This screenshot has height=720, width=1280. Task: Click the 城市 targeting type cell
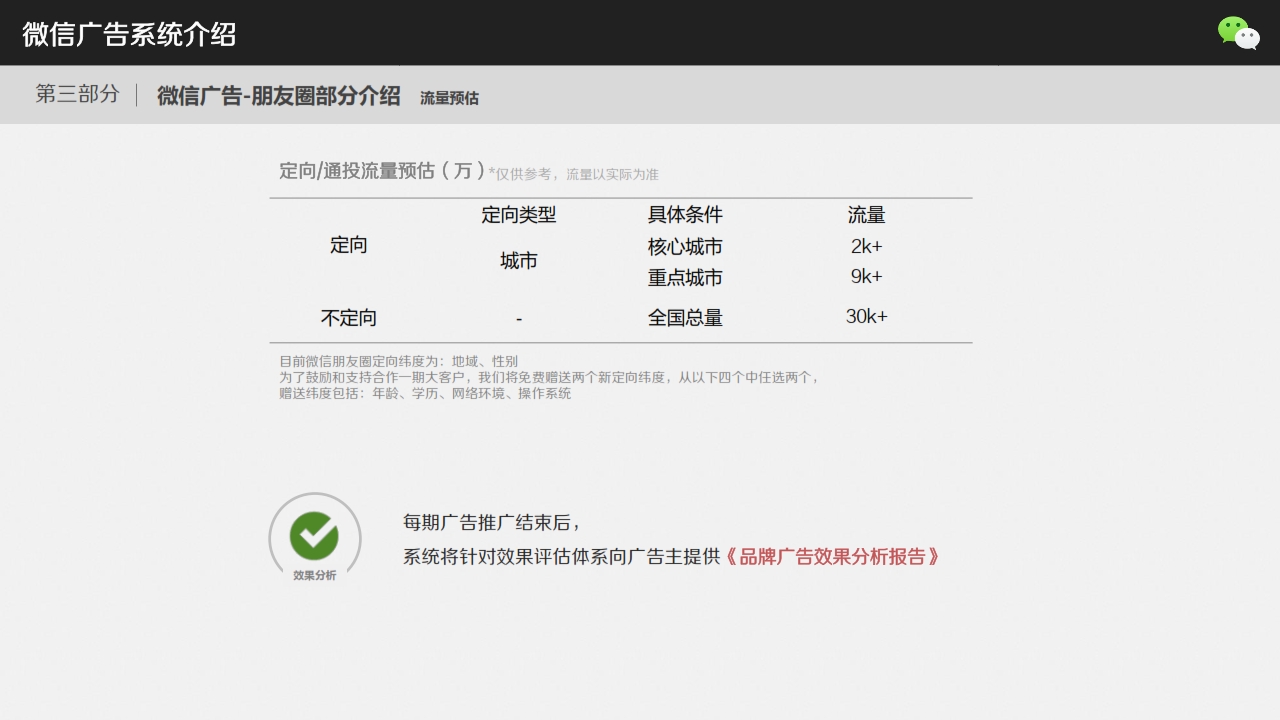pos(518,261)
